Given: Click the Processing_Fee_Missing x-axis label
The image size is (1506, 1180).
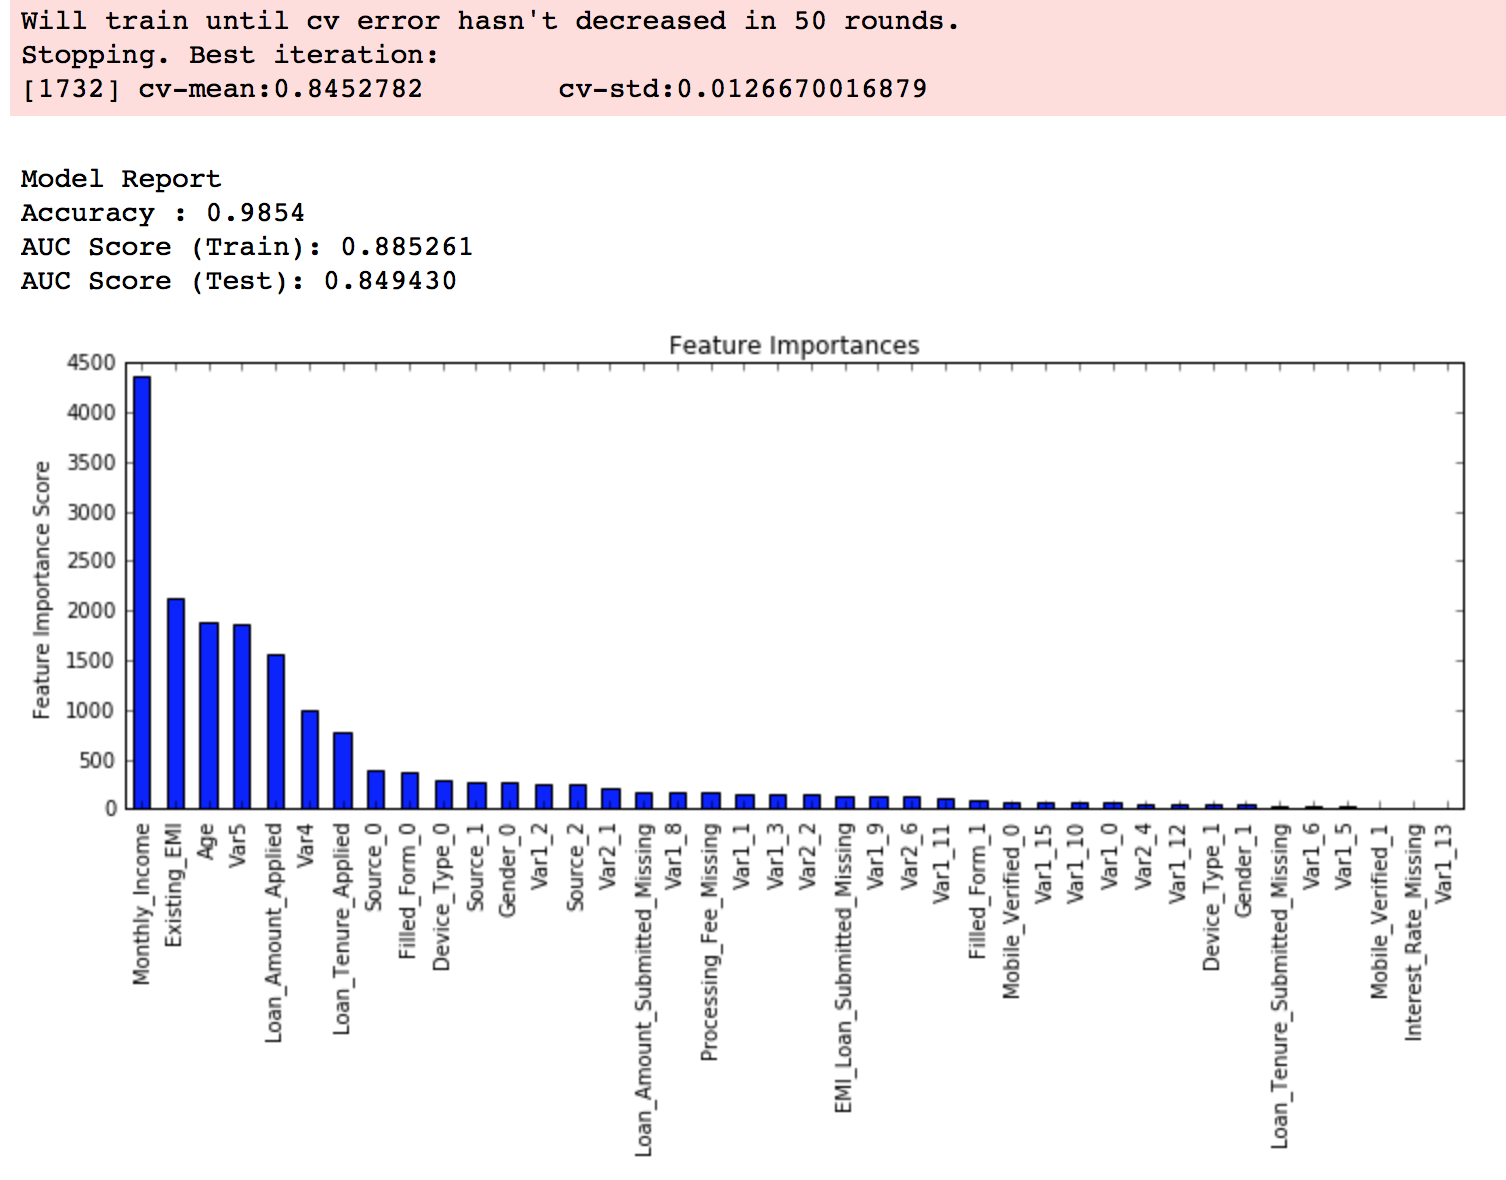Looking at the screenshot, I should coord(709,941).
